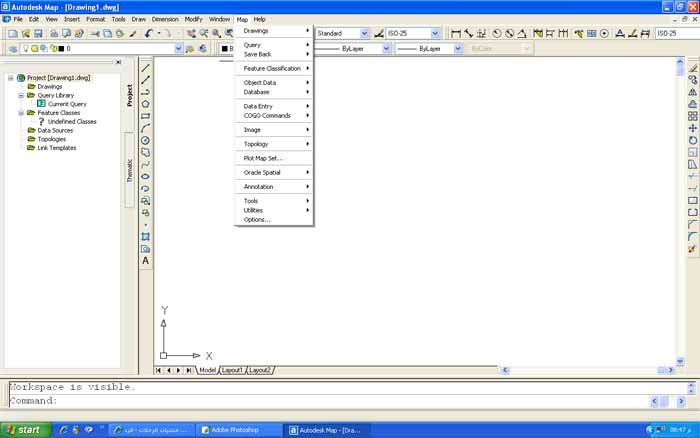Click the Plot printer icon
The width and height of the screenshot is (700, 438).
pyautogui.click(x=54, y=33)
